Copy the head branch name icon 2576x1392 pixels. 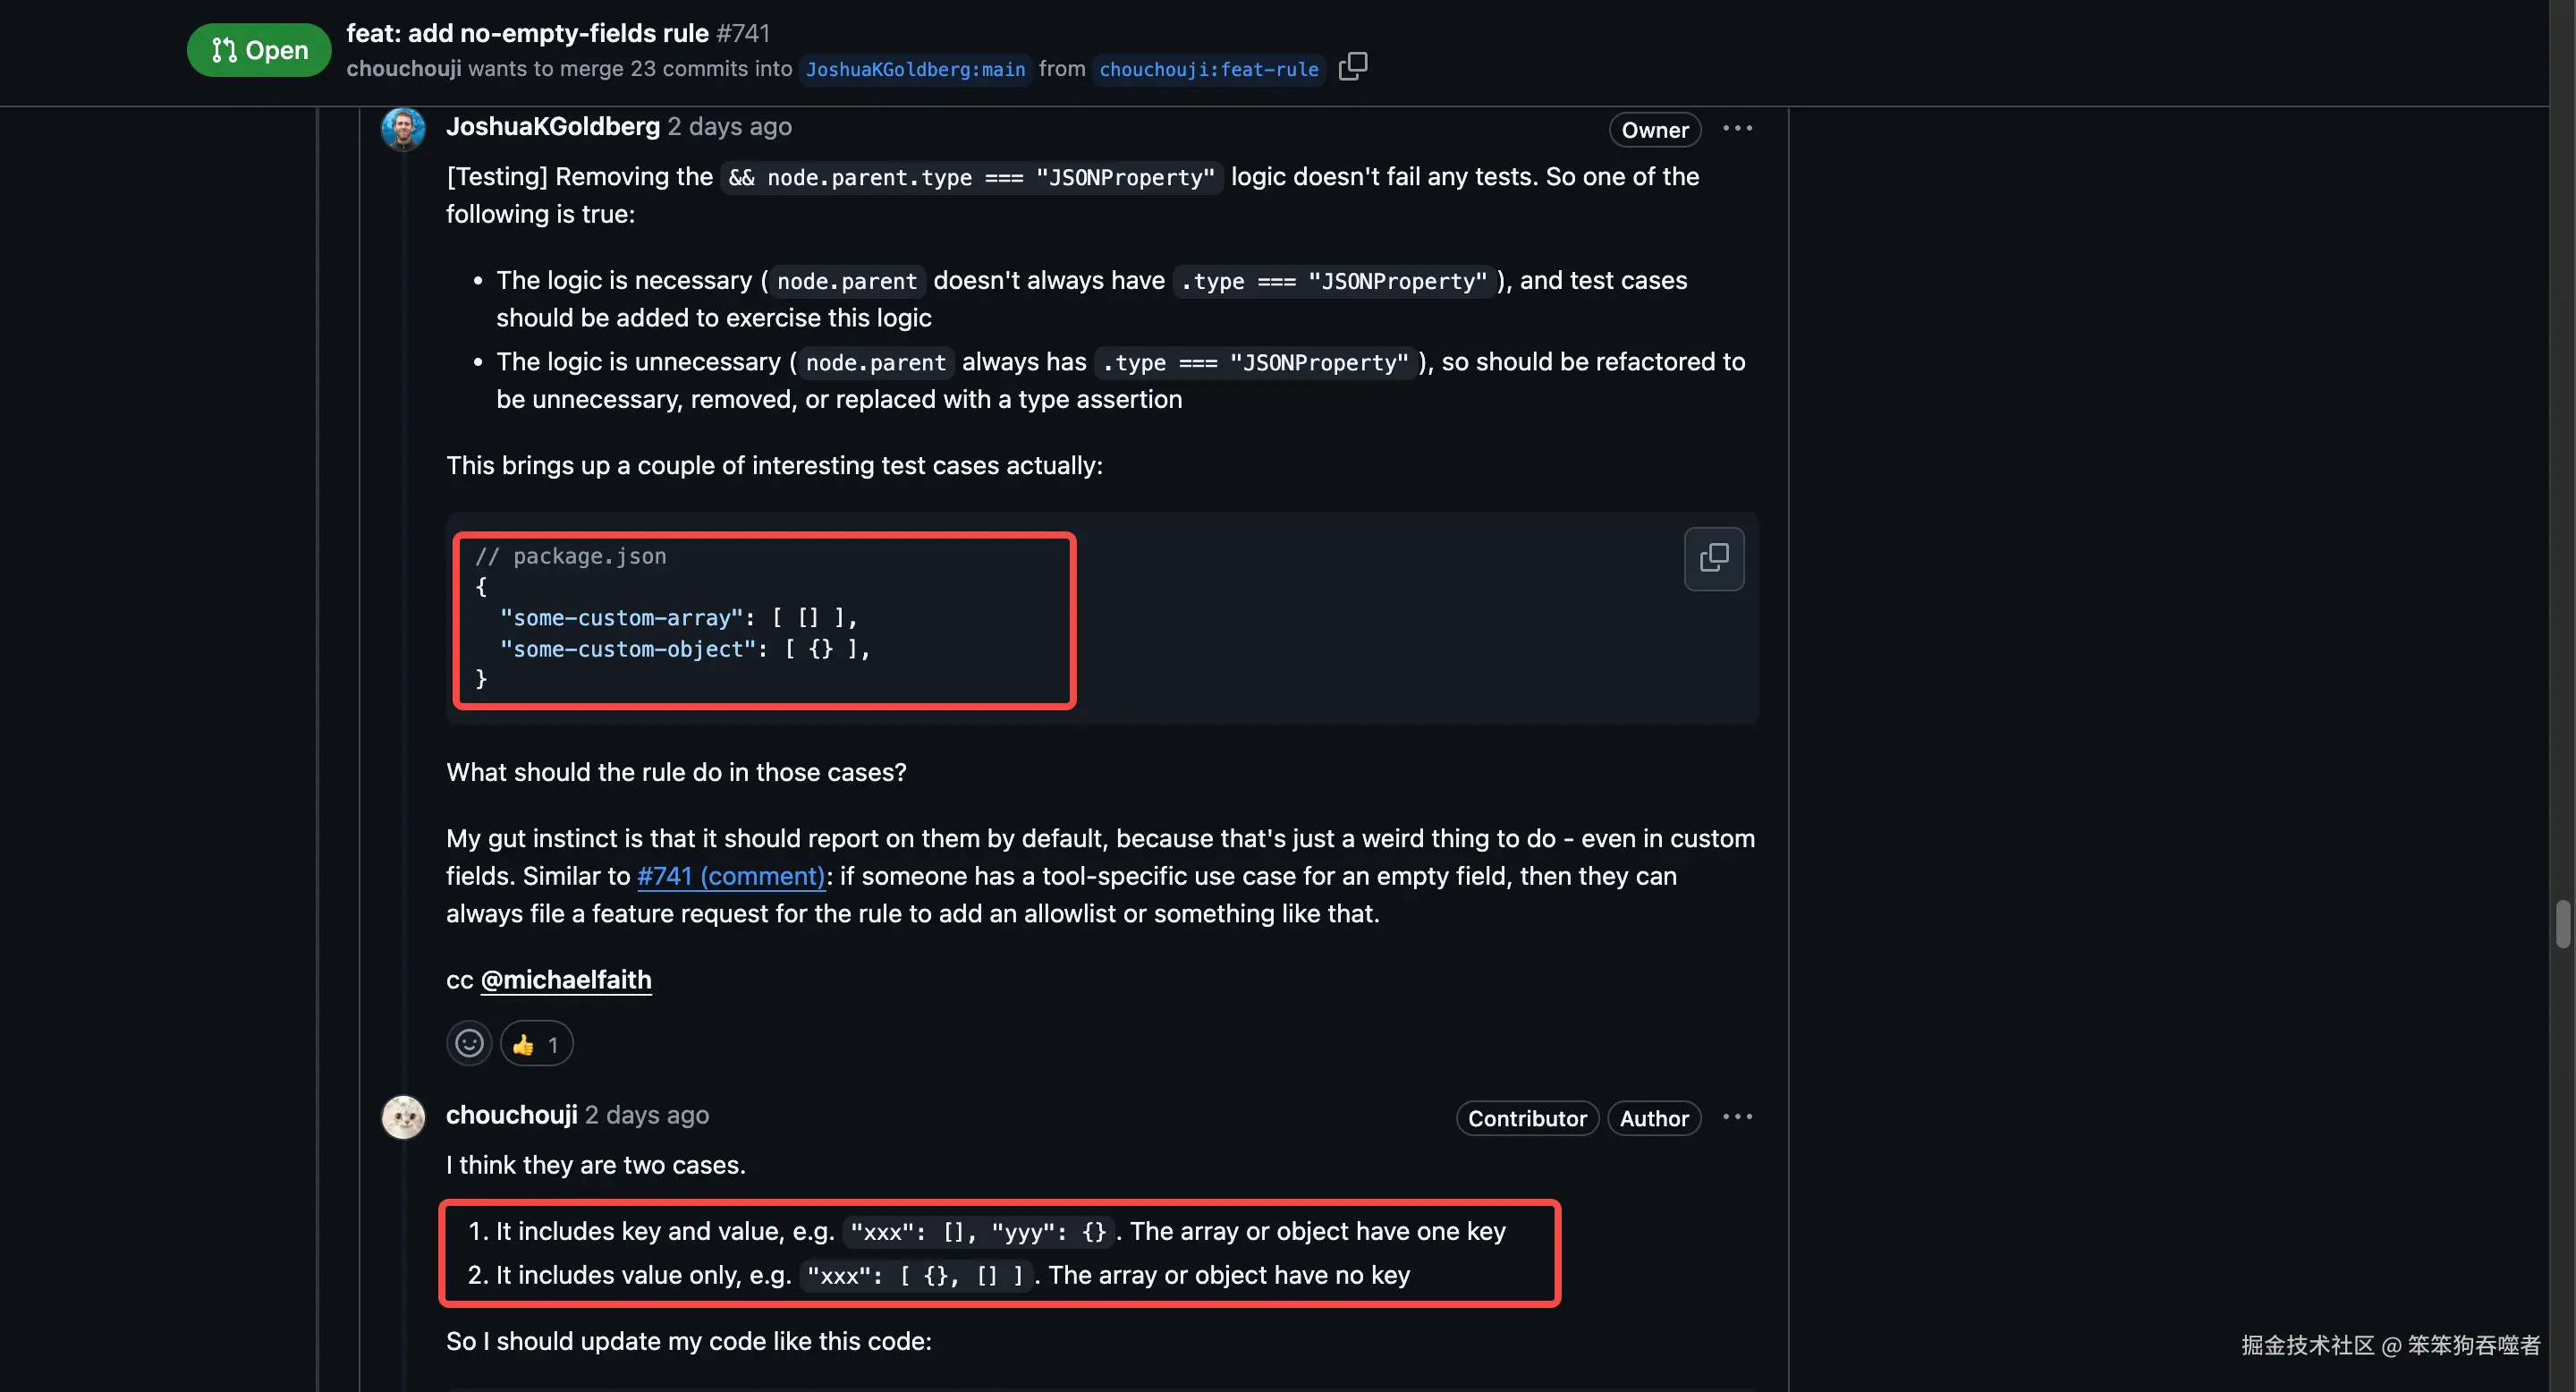tap(1352, 67)
